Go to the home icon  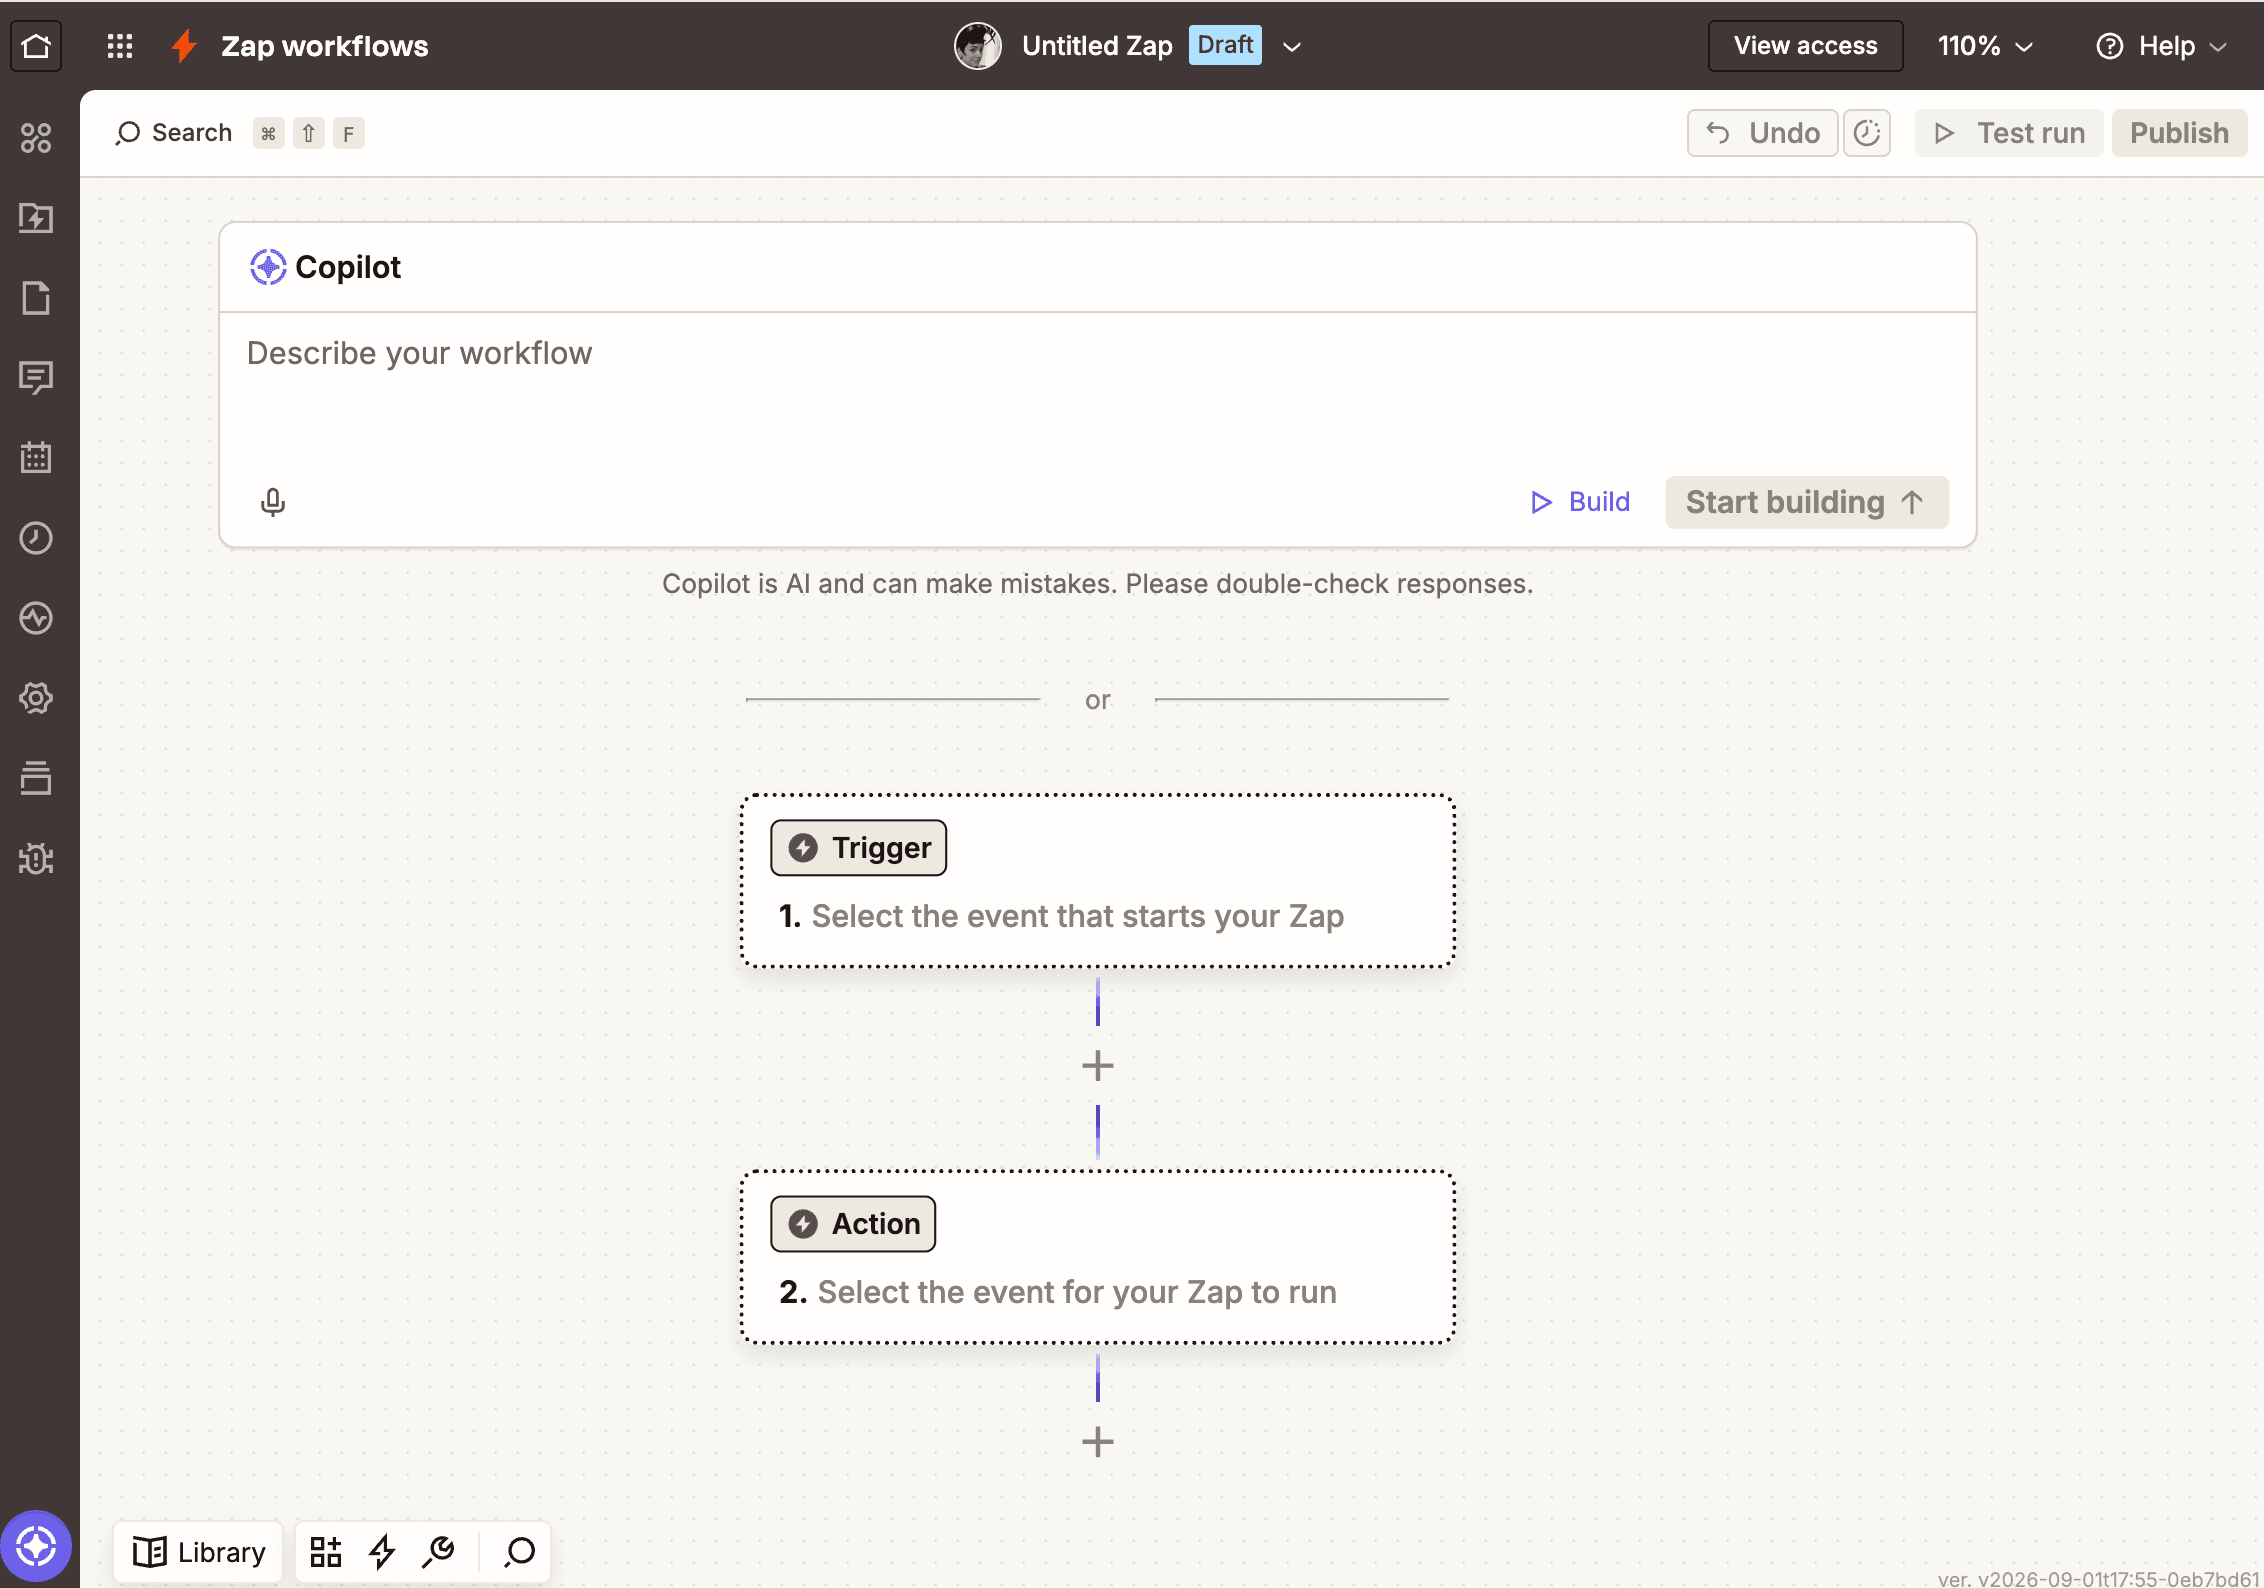(x=36, y=46)
